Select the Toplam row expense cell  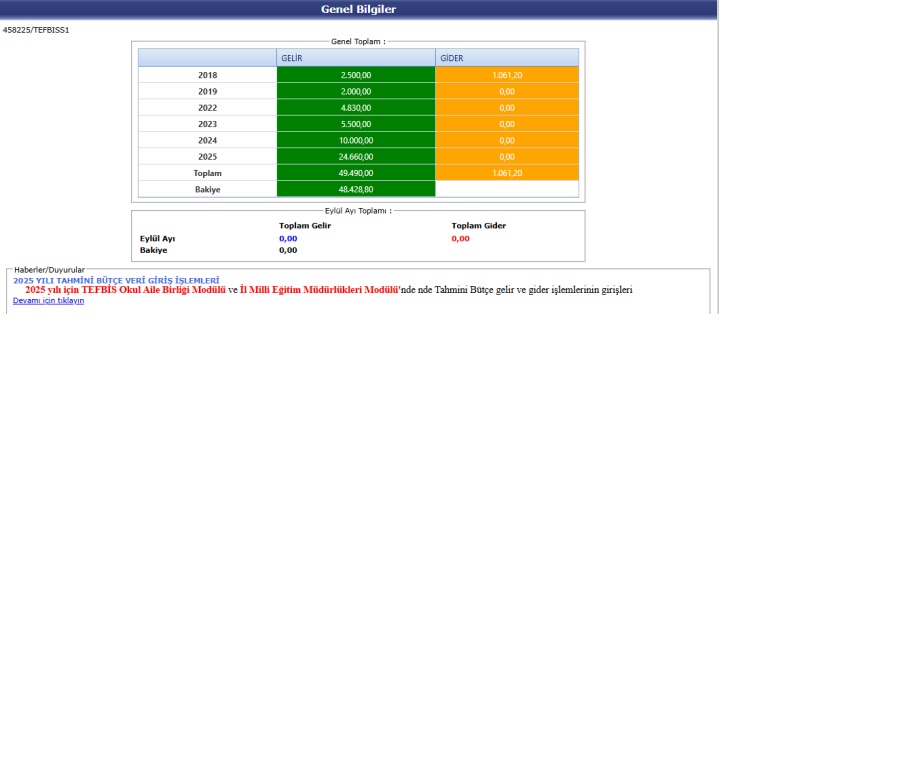[506, 173]
